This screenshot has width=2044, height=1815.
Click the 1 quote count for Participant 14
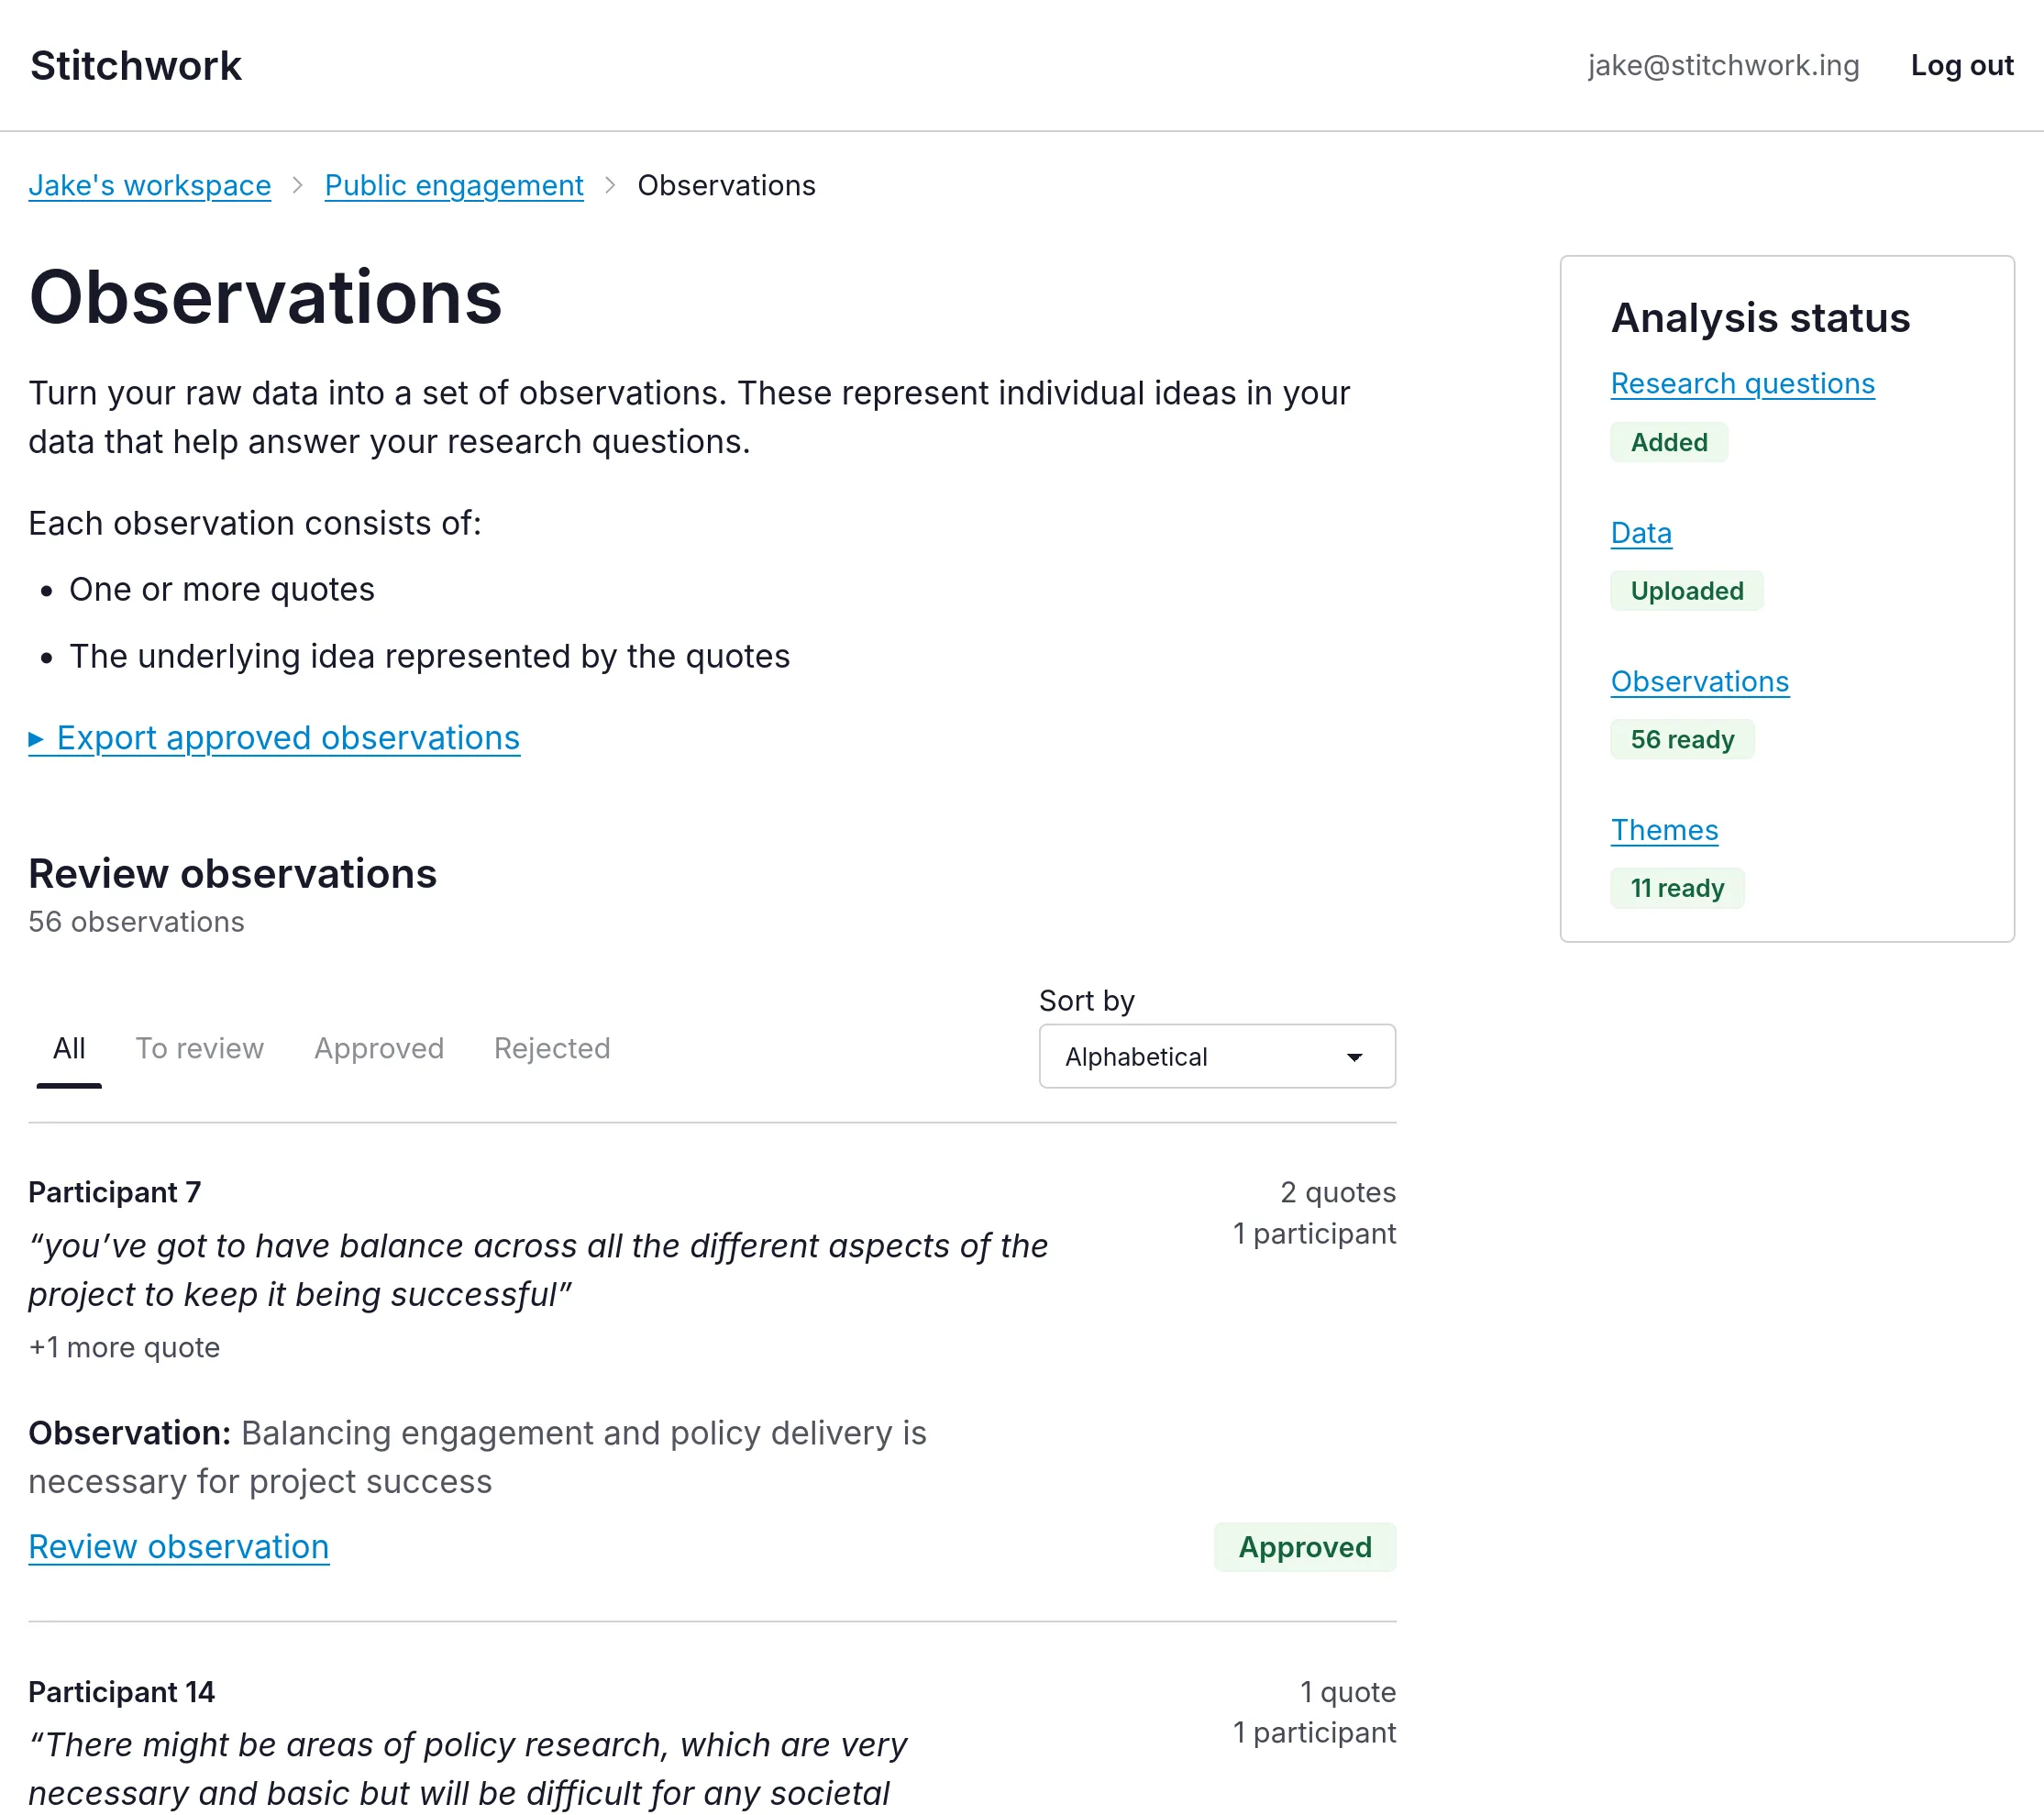[x=1348, y=1692]
